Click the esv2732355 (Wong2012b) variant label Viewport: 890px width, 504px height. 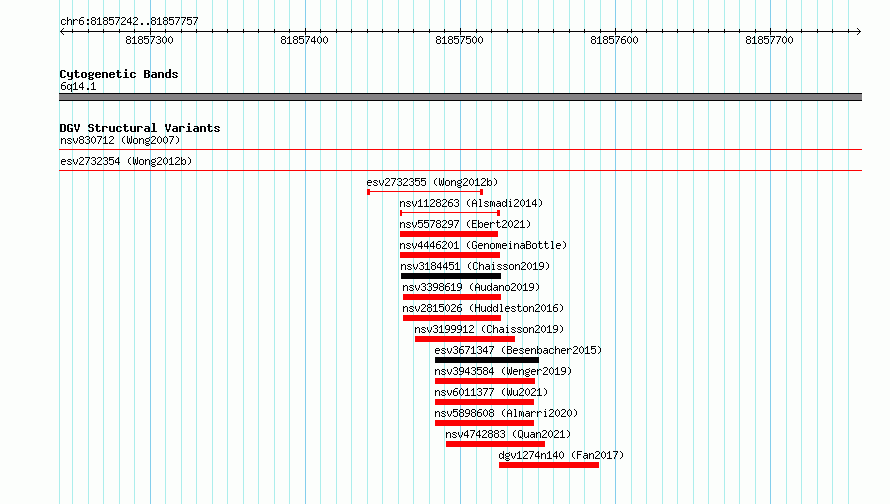pos(432,182)
